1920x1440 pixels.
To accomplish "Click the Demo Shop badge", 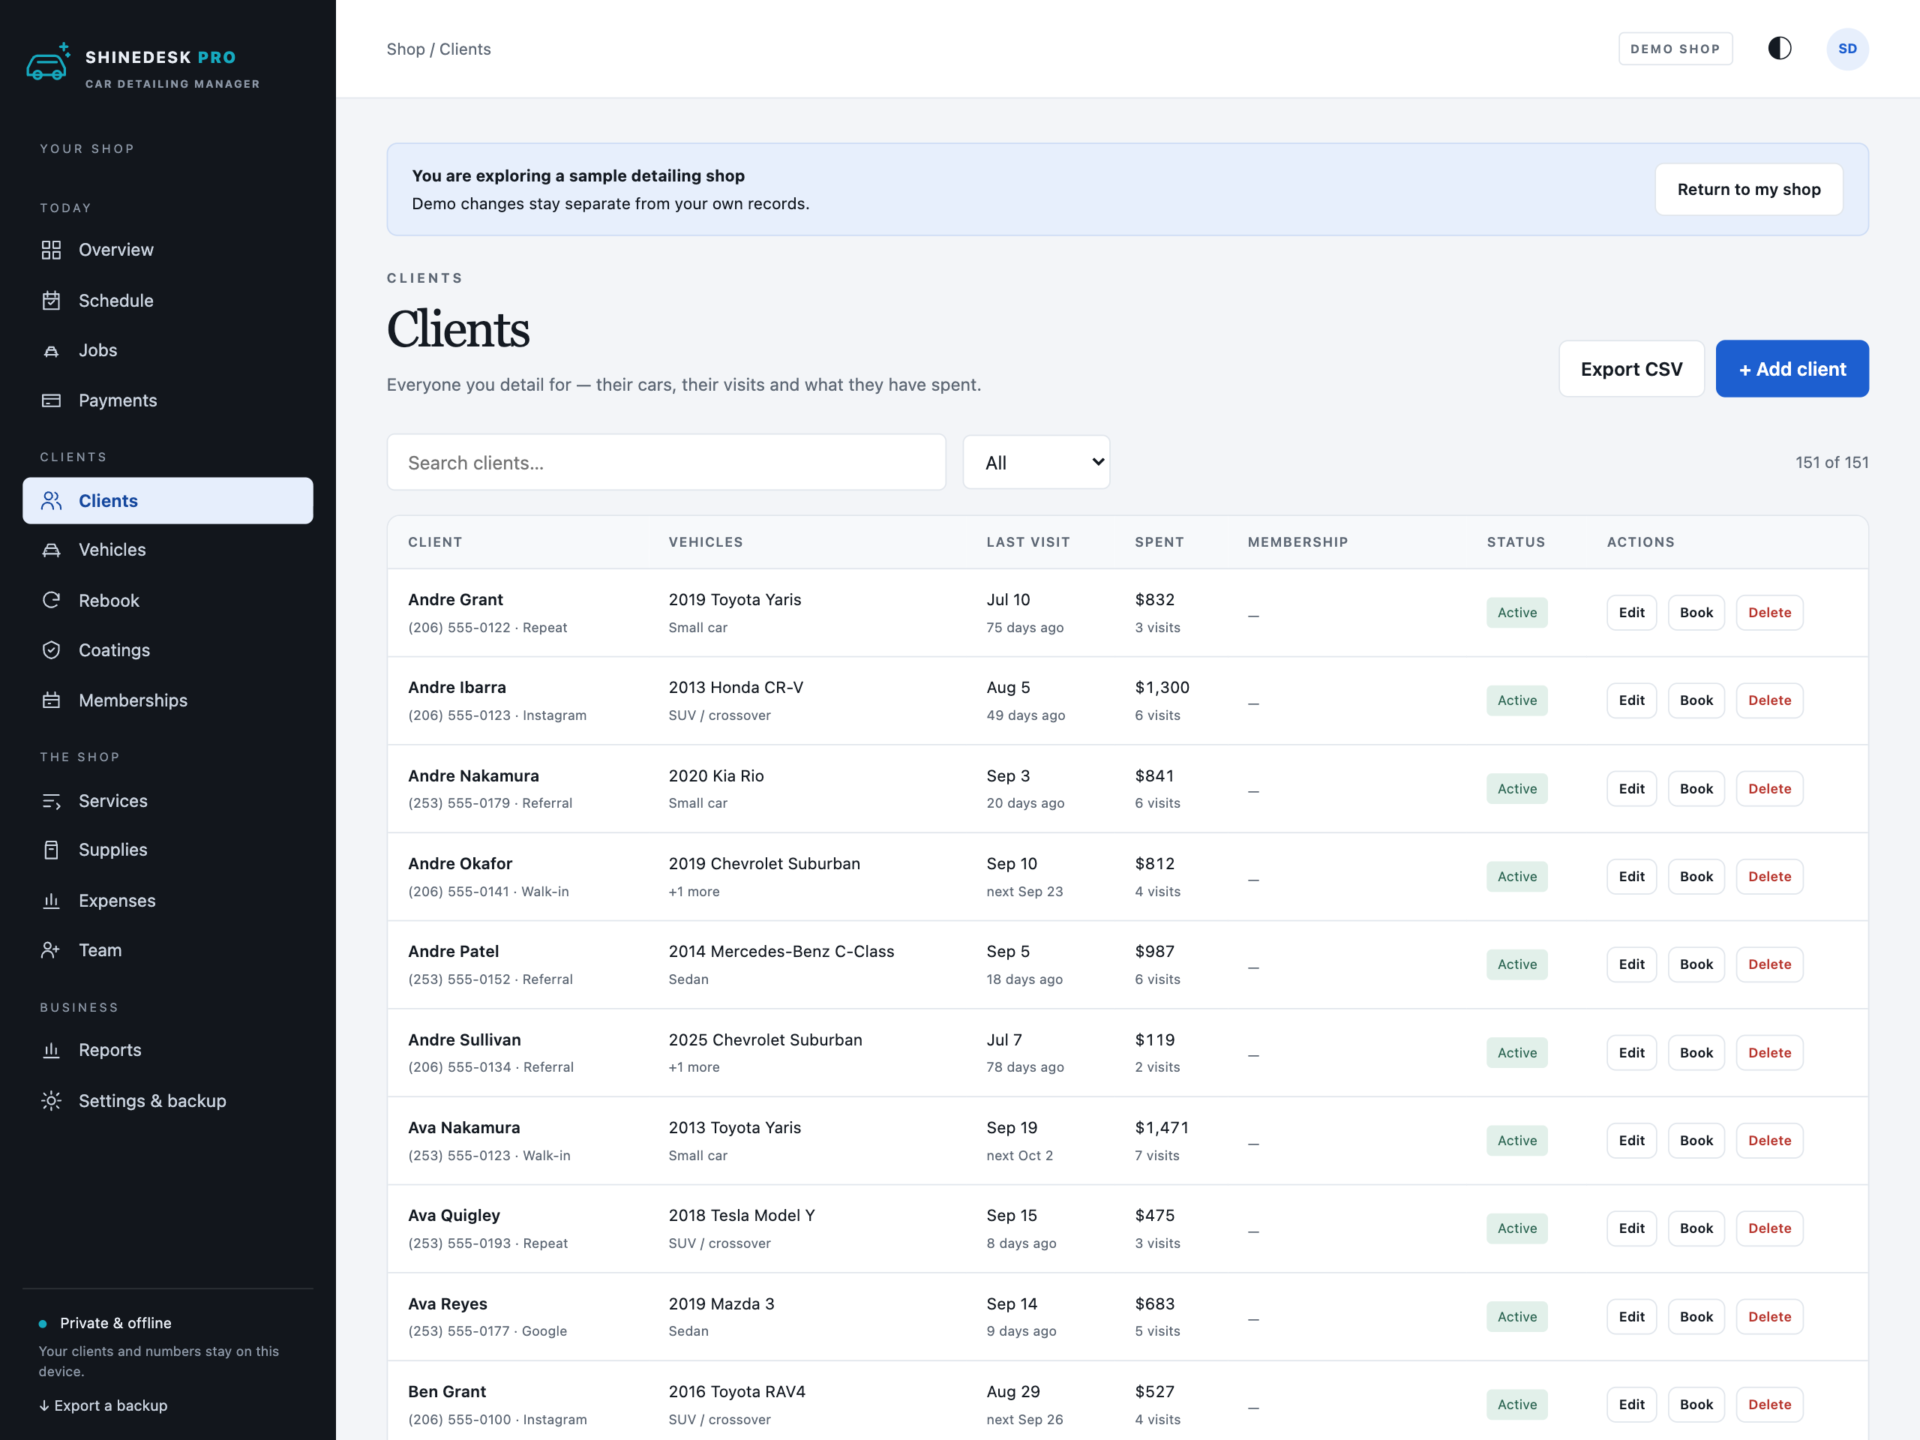I will click(x=1675, y=49).
